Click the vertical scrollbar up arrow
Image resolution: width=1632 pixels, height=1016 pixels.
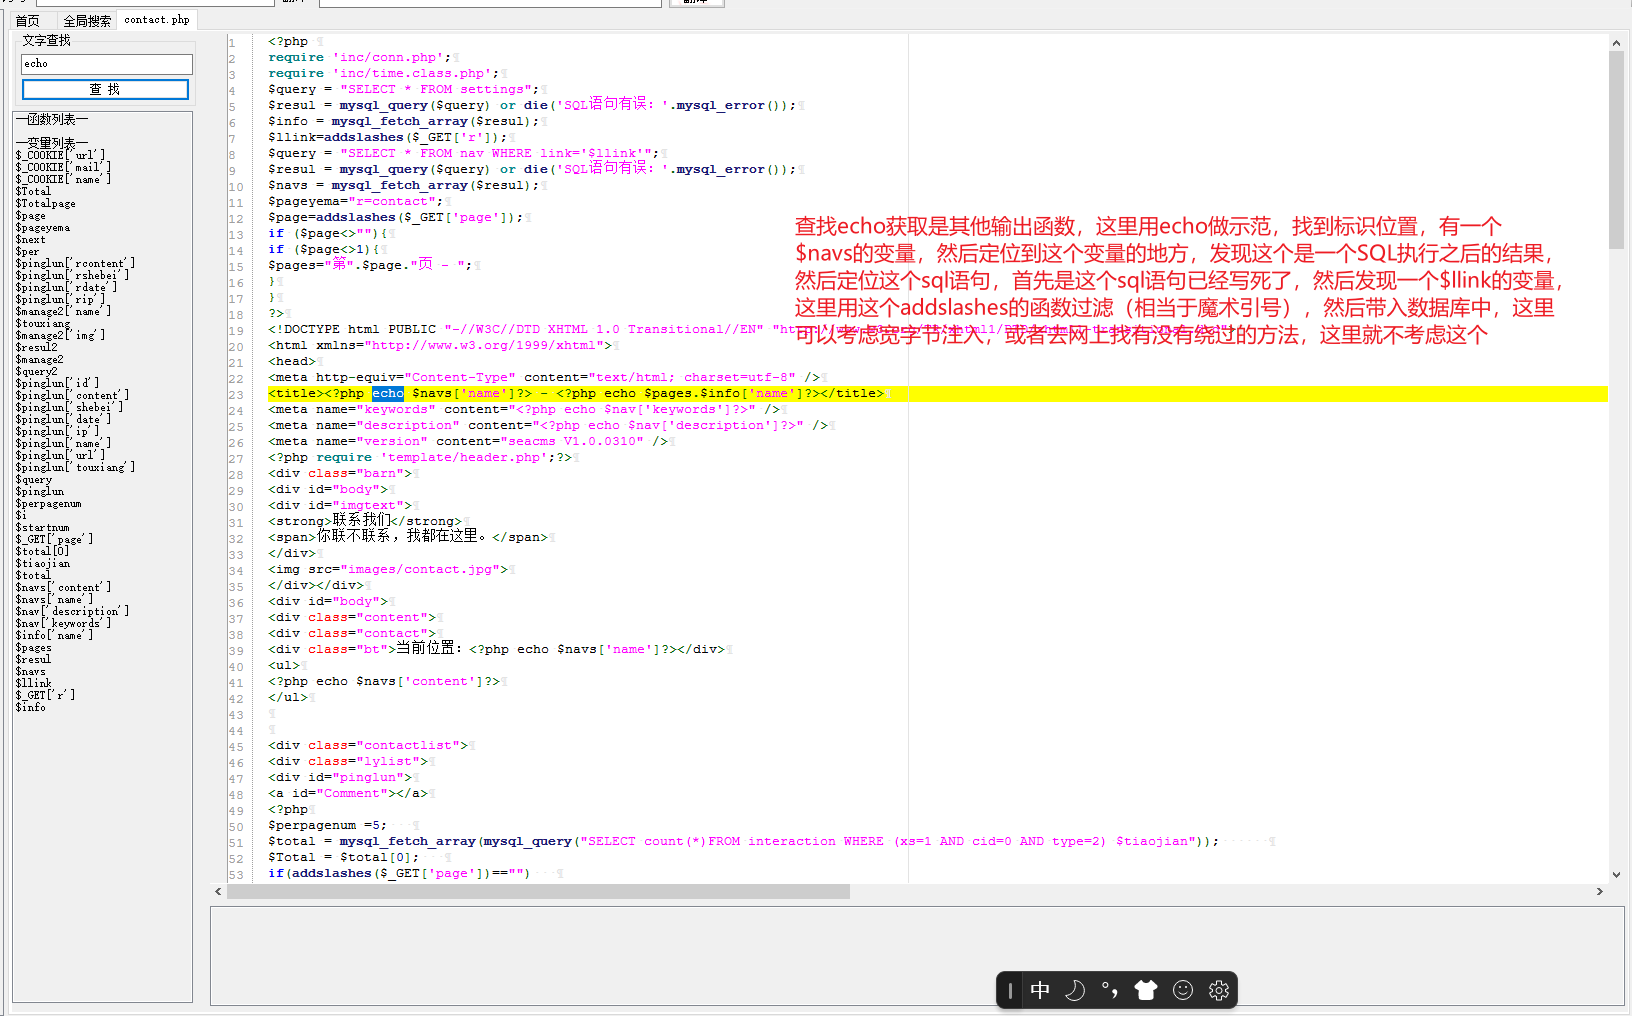coord(1616,42)
